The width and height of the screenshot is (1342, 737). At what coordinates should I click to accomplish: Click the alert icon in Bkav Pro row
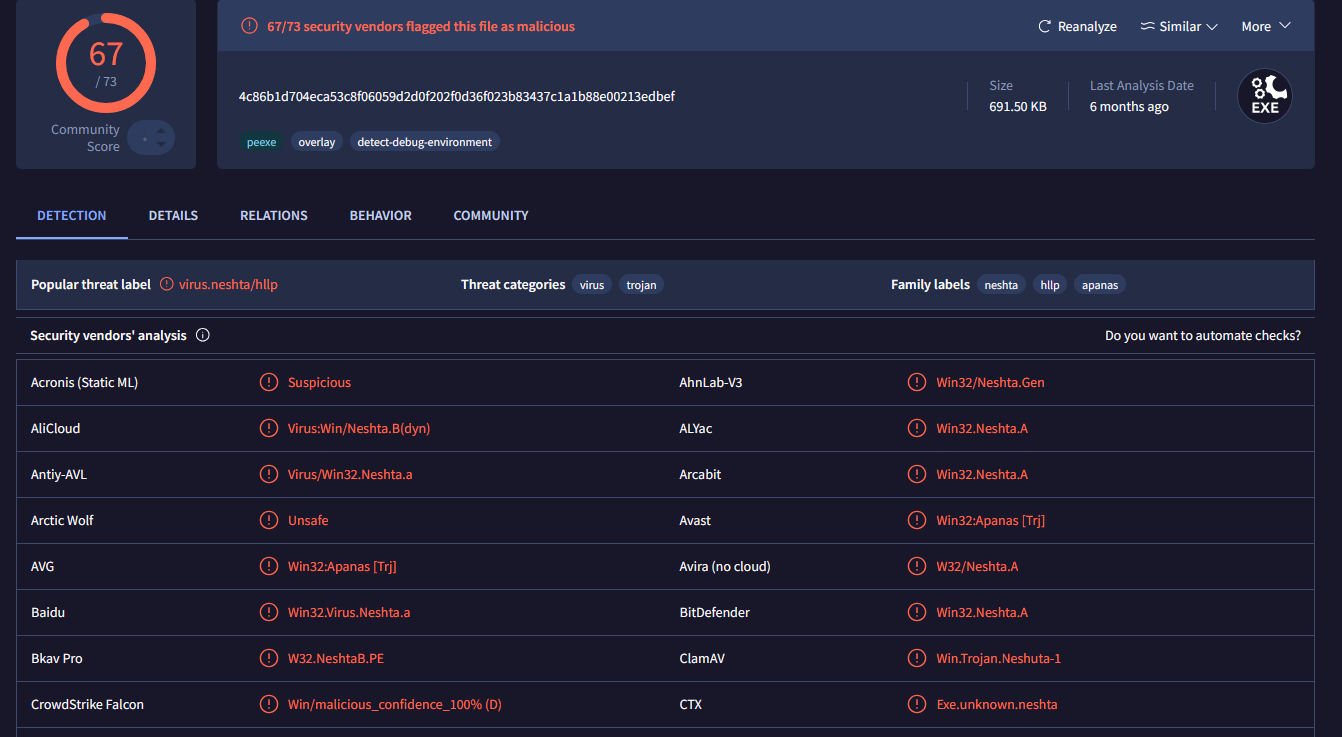(x=269, y=658)
